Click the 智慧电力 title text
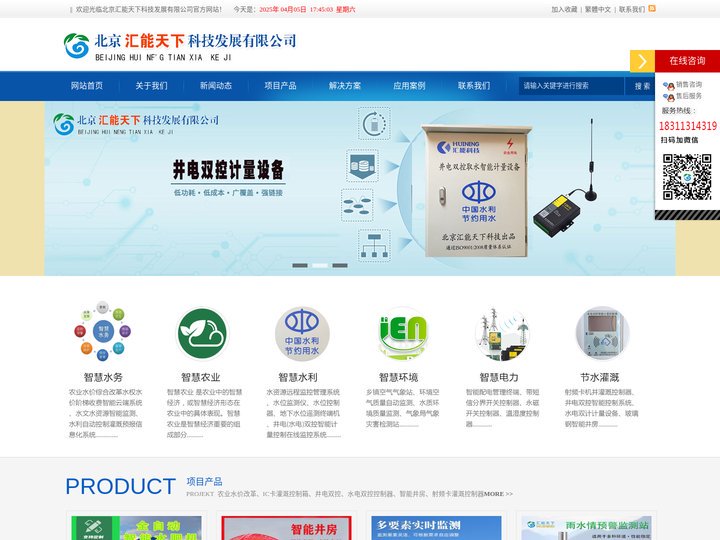Screen dimensions: 720x540 (x=499, y=377)
